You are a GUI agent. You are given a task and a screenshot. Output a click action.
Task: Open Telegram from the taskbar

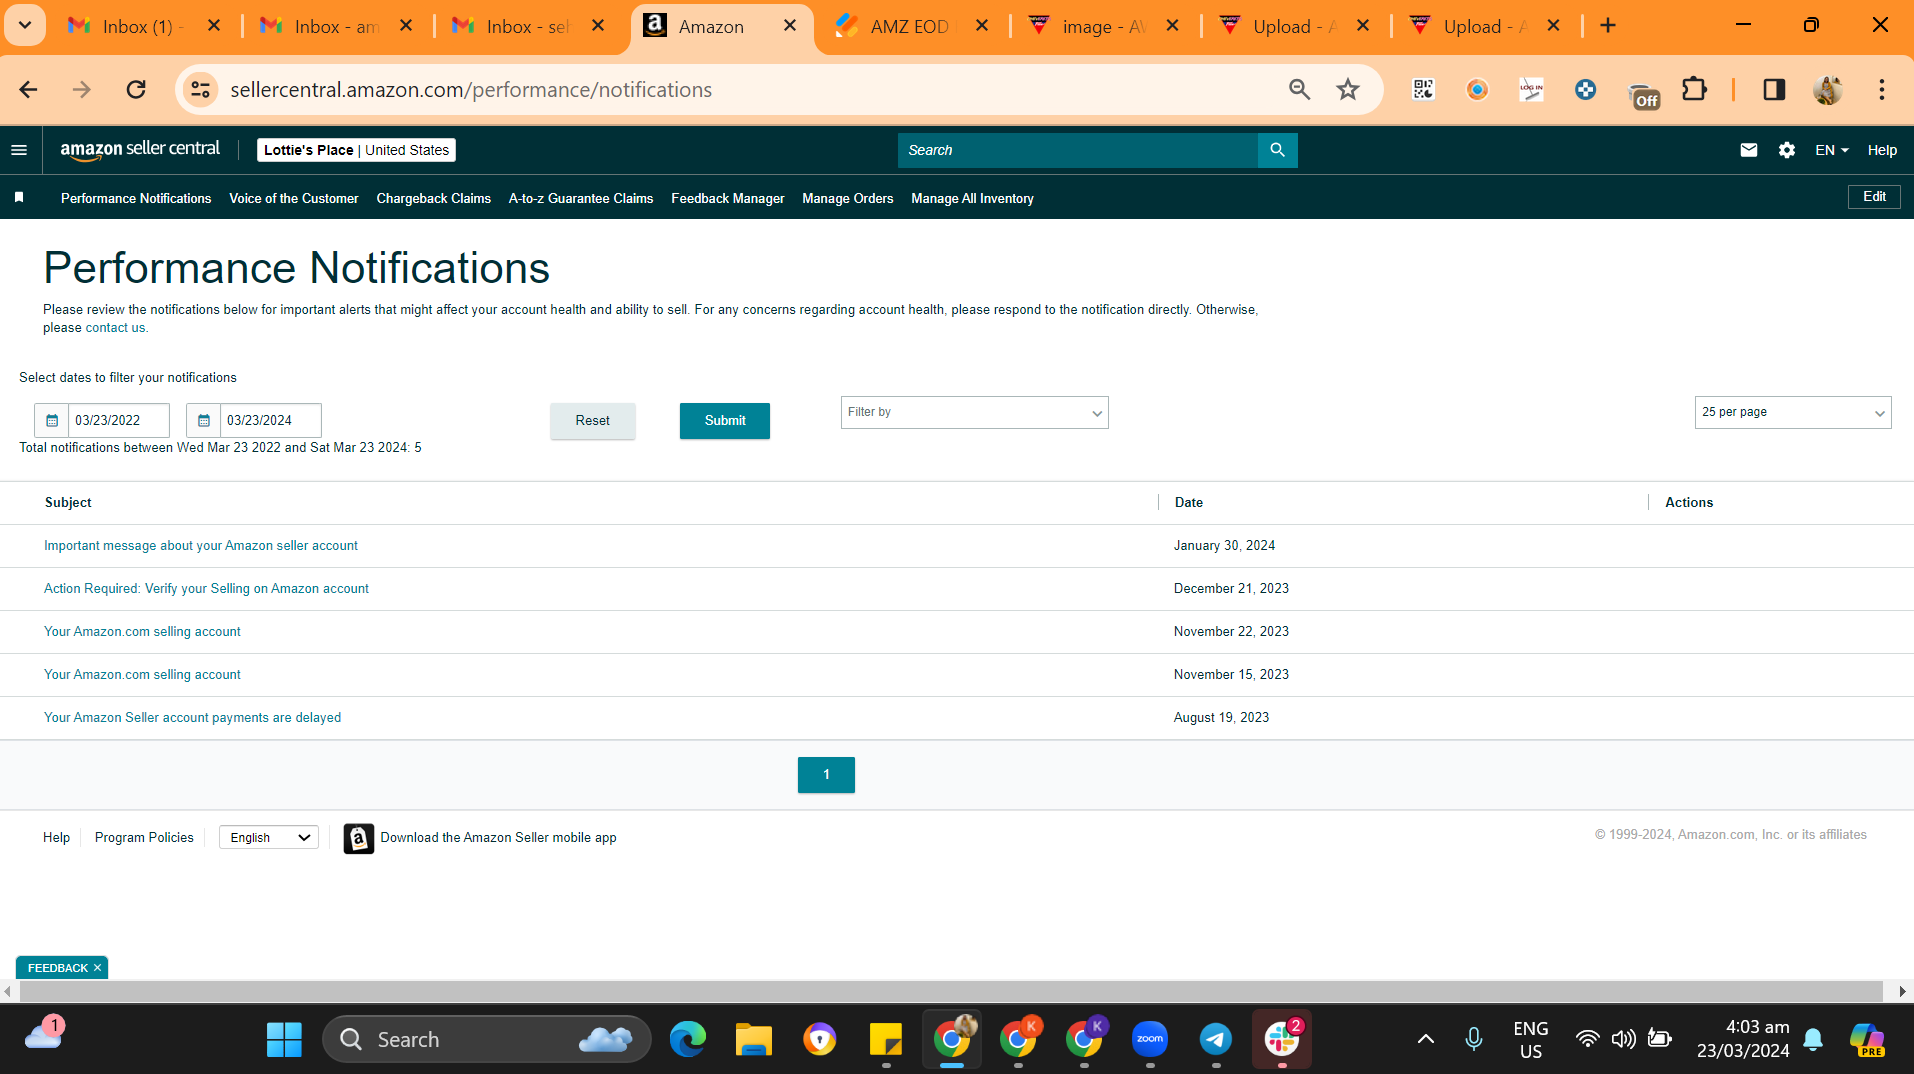[1216, 1040]
